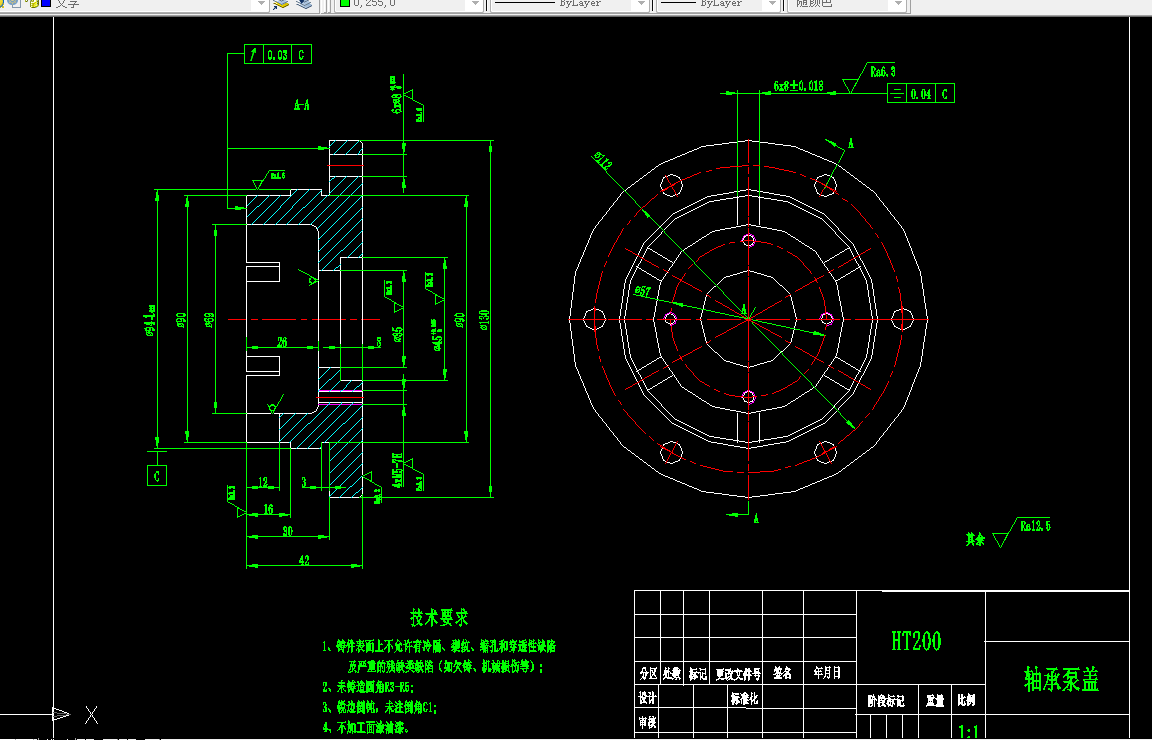Select the 0.04 symmetry tolerance value
The width and height of the screenshot is (1152, 740).
point(921,93)
